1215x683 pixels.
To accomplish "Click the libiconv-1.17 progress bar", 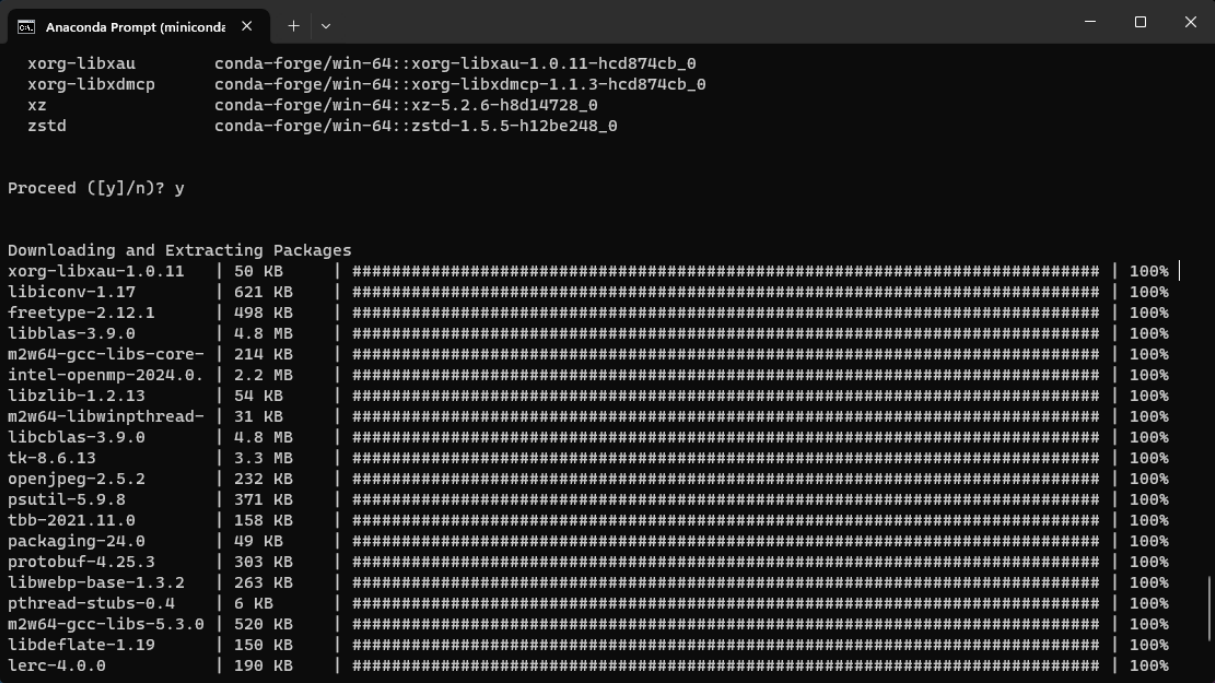I will [725, 292].
